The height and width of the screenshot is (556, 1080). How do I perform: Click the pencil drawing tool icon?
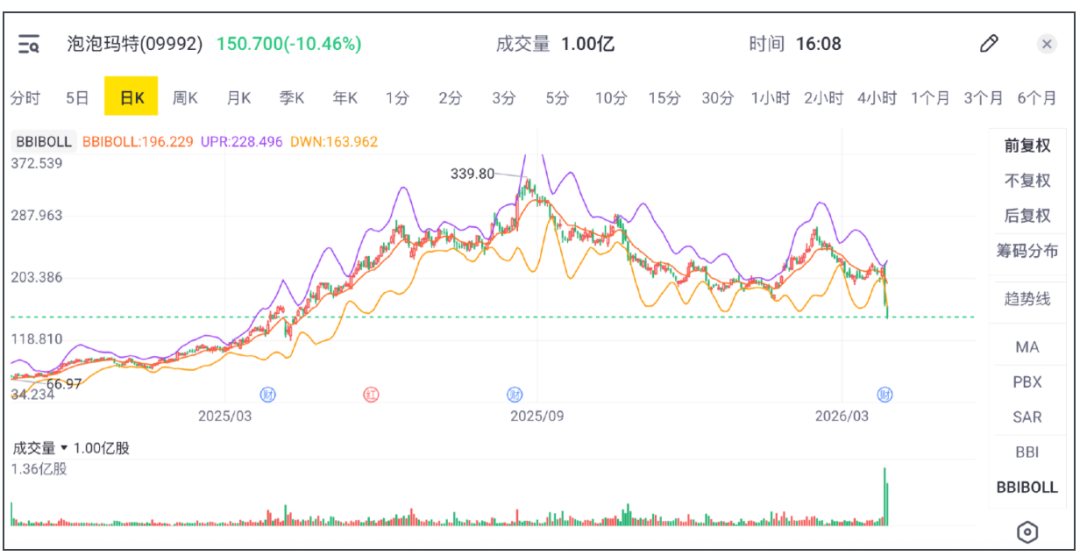coord(988,43)
